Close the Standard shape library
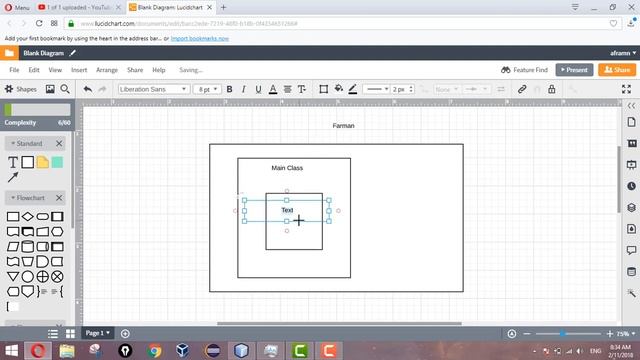This screenshot has height=360, width=640. click(59, 143)
